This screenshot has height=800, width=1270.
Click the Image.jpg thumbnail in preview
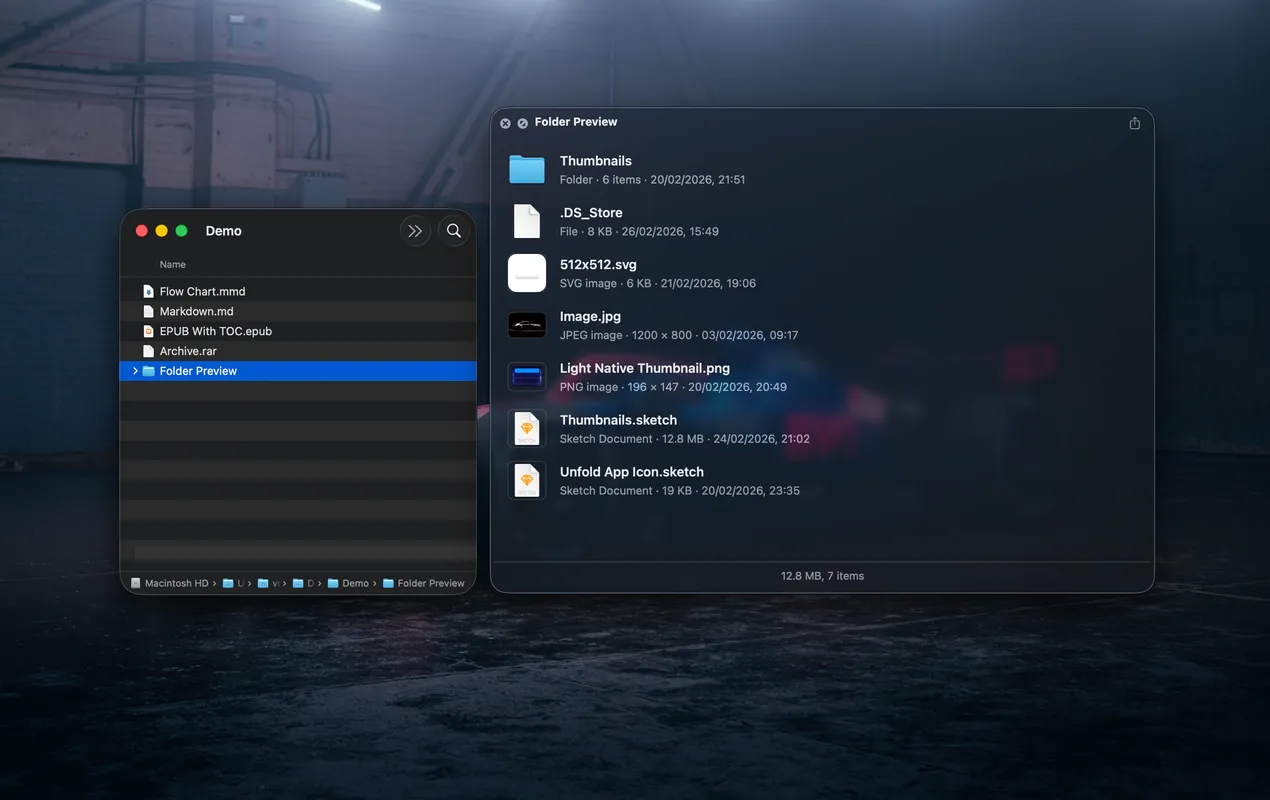526,325
